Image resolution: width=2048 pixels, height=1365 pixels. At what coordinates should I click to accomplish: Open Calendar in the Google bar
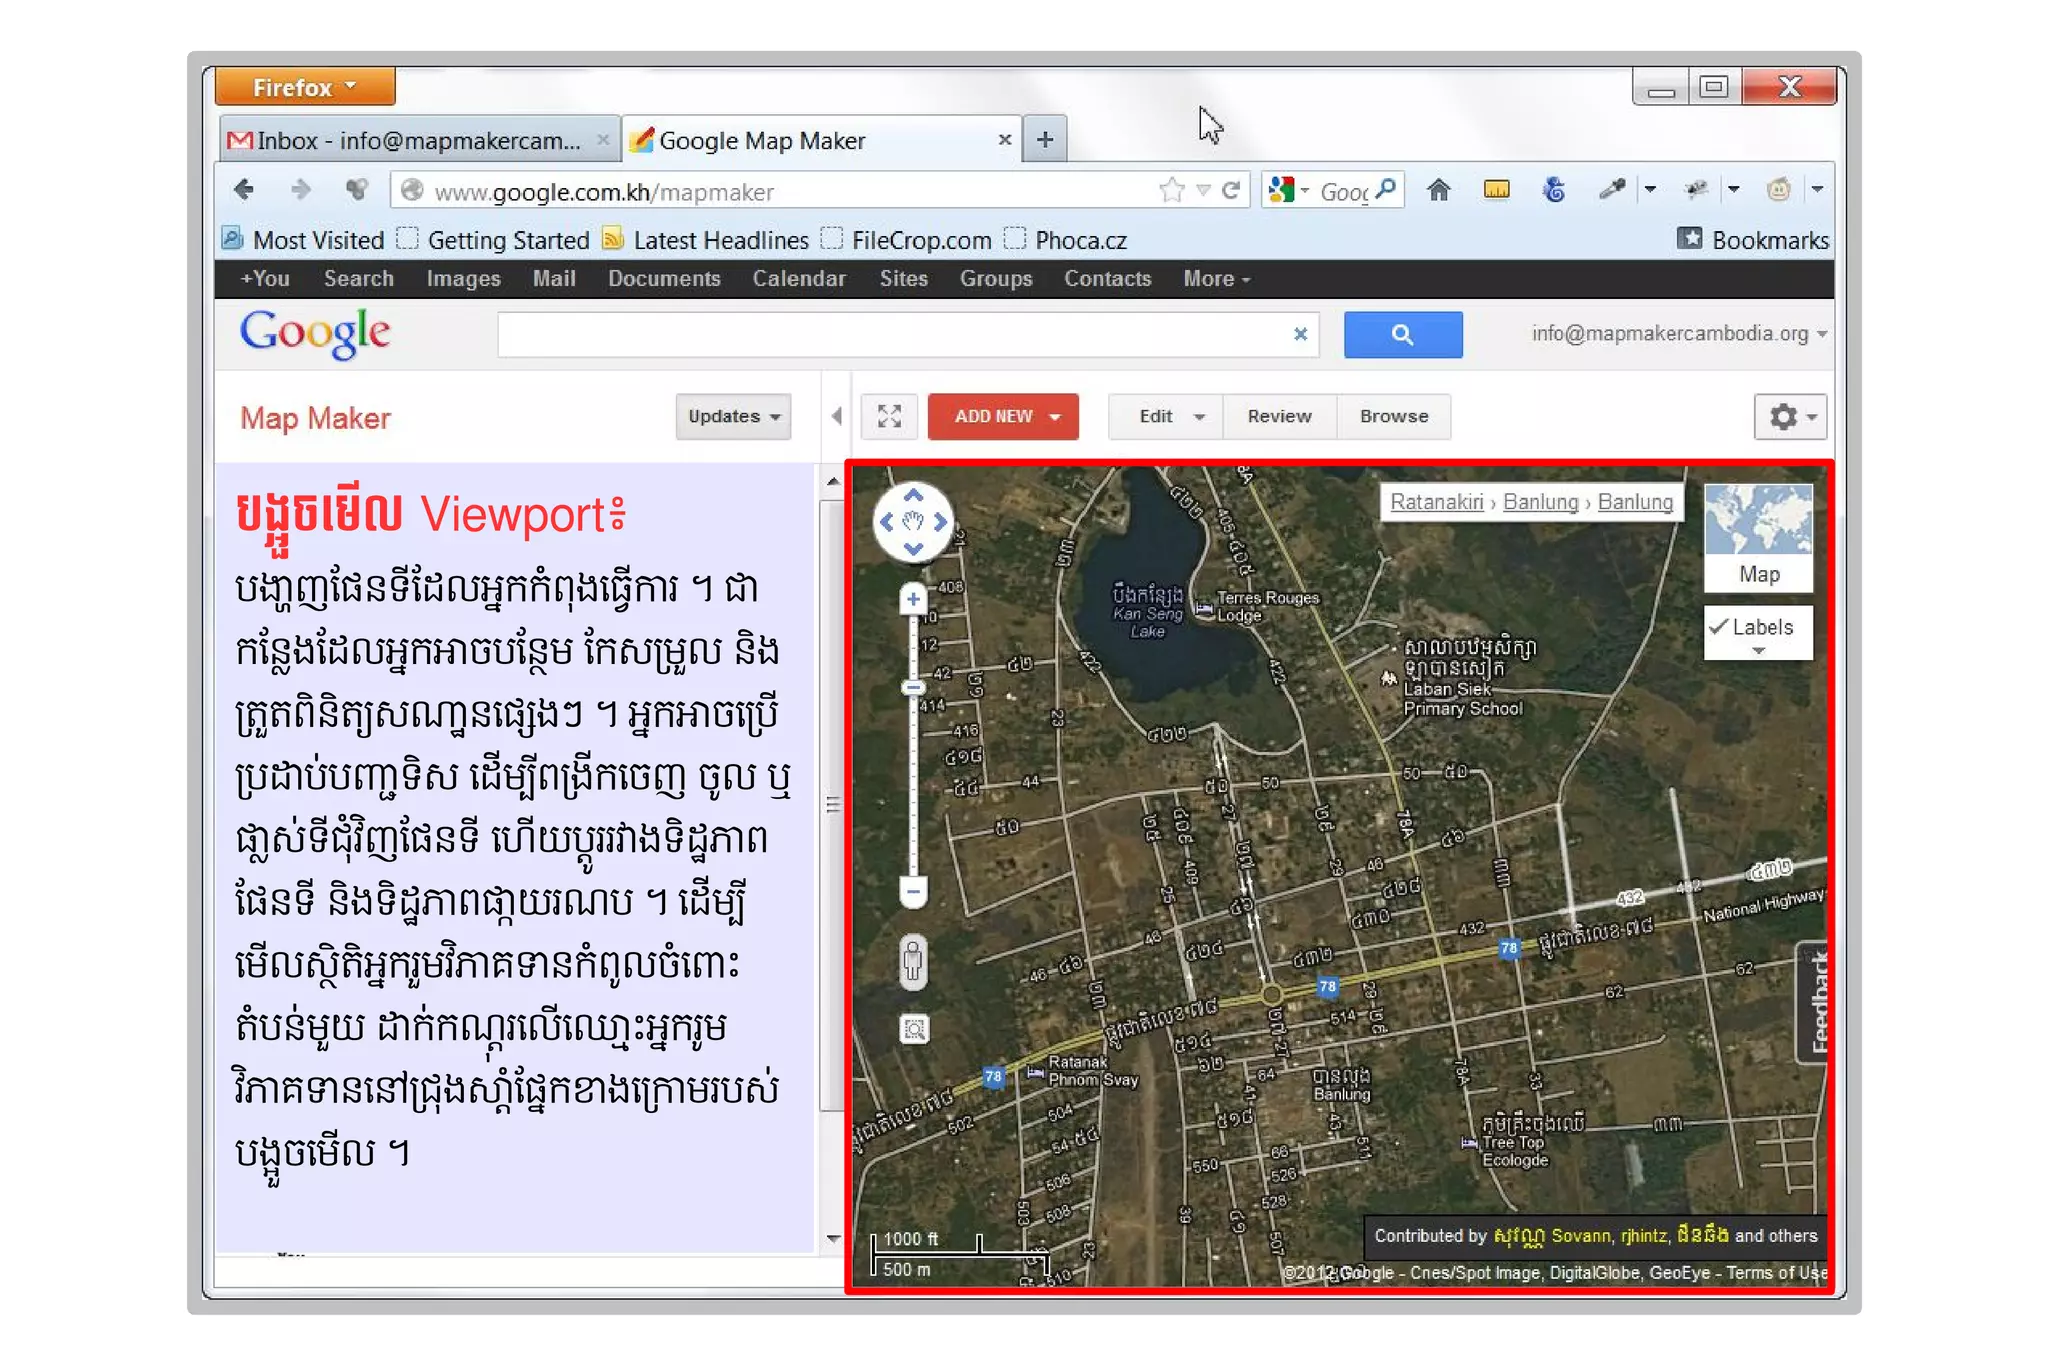tap(799, 279)
